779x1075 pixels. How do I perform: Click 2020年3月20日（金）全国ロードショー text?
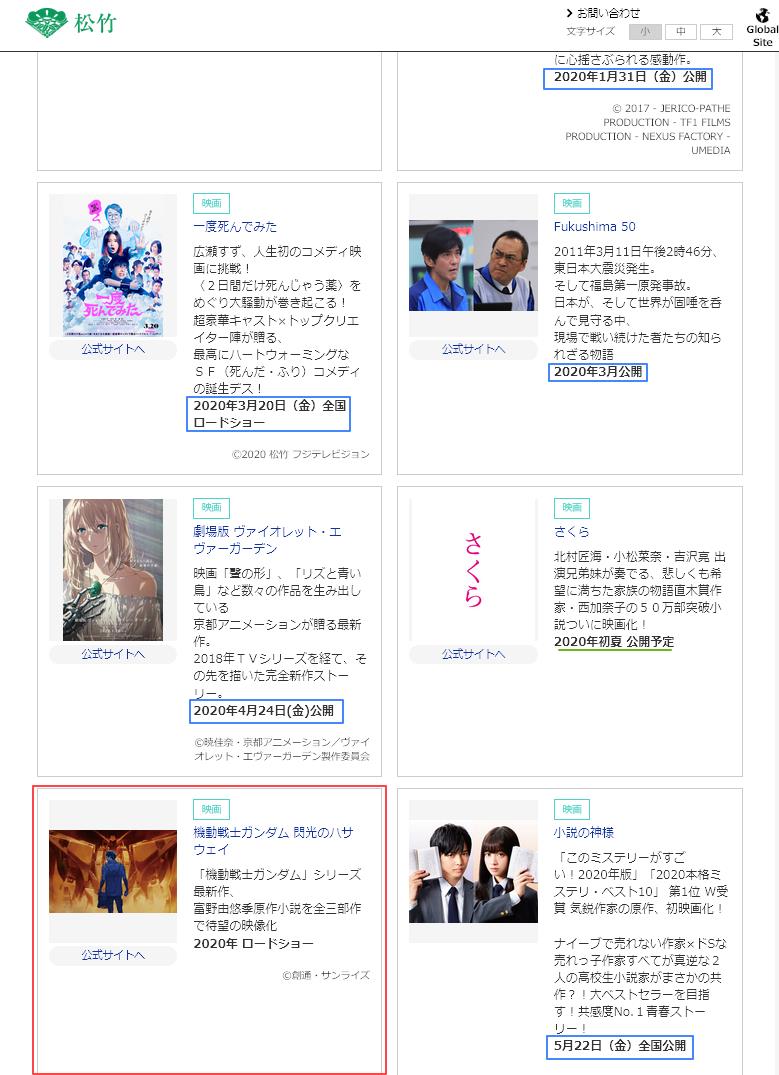point(269,414)
